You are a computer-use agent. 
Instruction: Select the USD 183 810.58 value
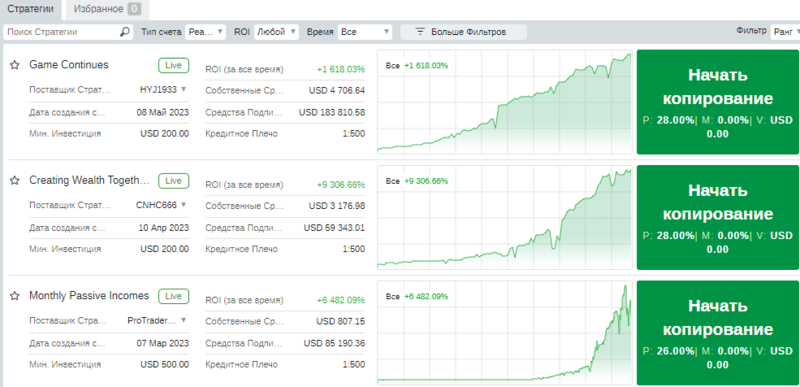[x=332, y=112]
